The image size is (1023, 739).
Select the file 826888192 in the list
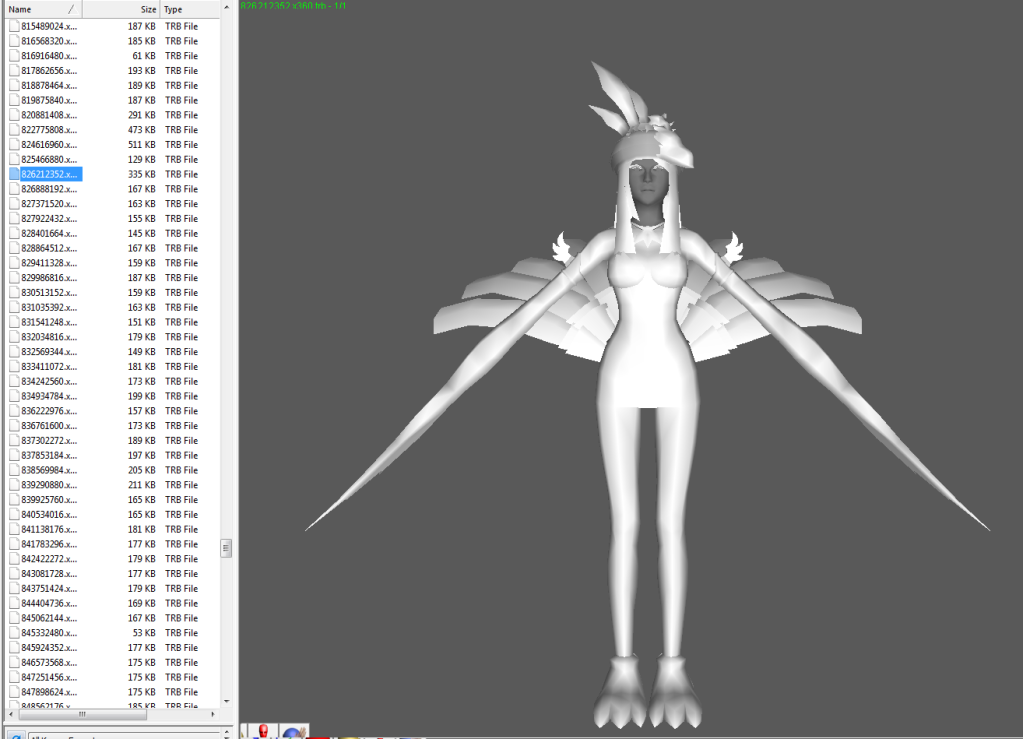tap(49, 189)
